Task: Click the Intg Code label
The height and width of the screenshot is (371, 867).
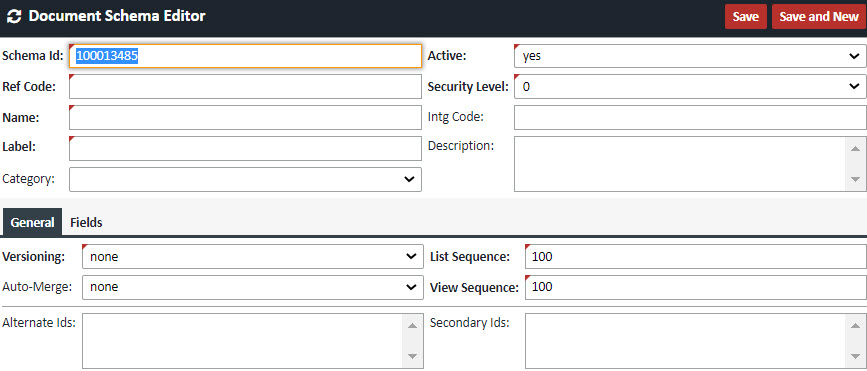Action: (x=456, y=117)
